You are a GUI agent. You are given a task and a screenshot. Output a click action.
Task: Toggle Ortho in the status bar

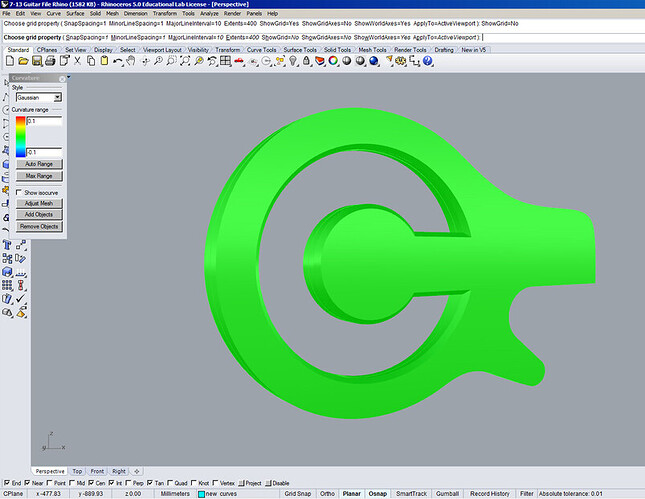click(x=327, y=494)
